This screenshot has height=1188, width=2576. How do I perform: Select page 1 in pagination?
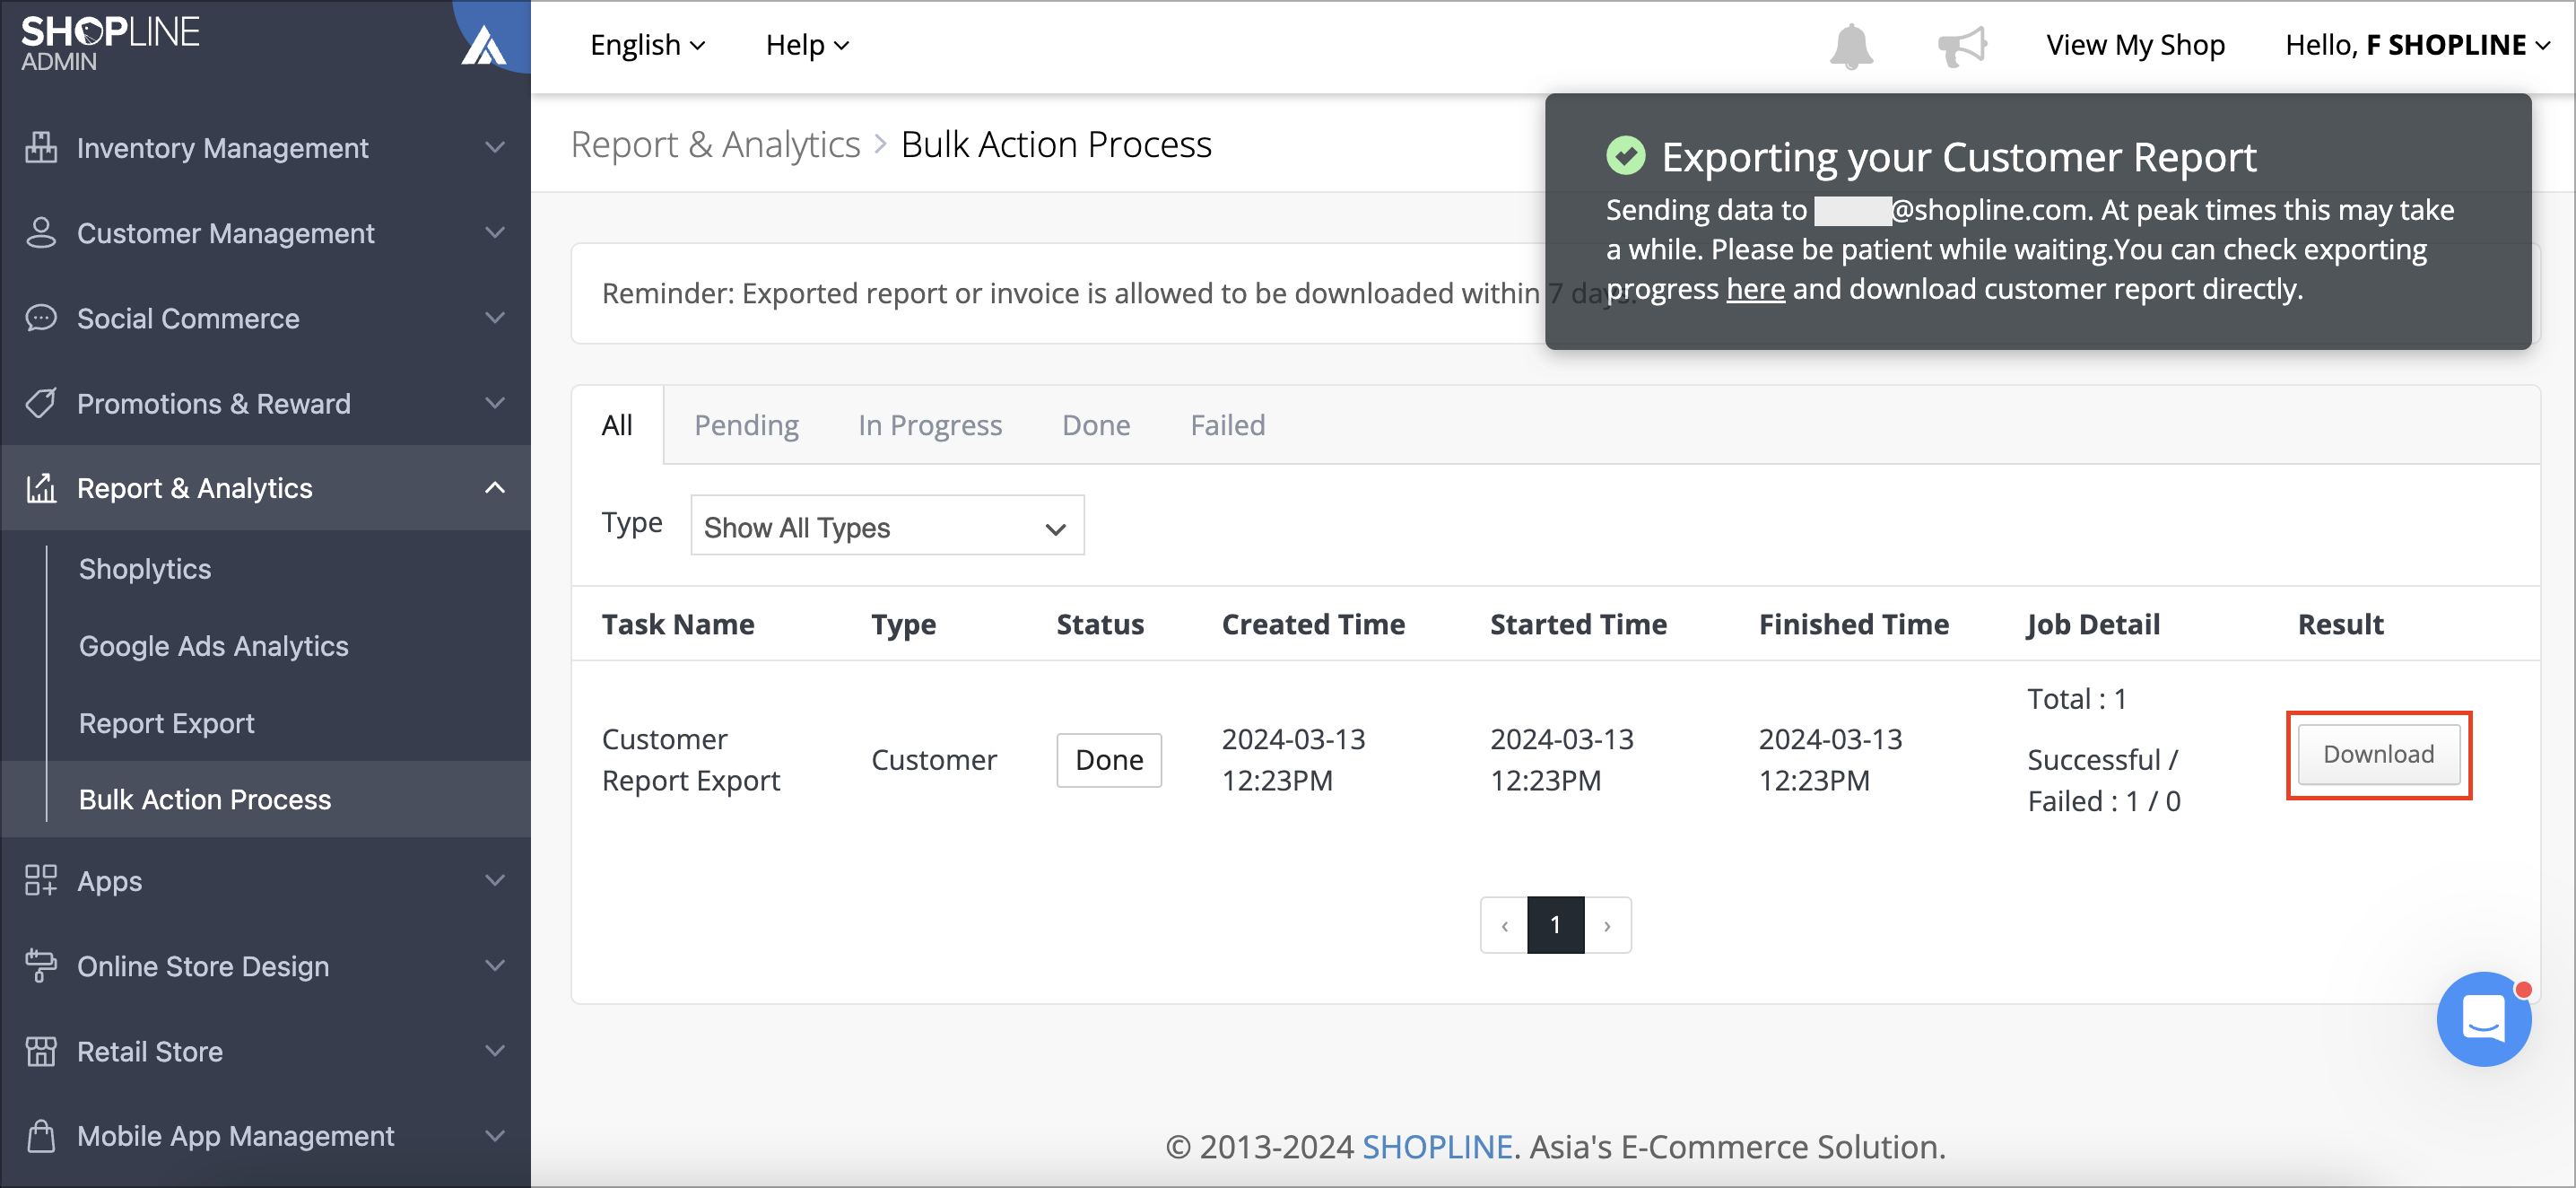1555,925
